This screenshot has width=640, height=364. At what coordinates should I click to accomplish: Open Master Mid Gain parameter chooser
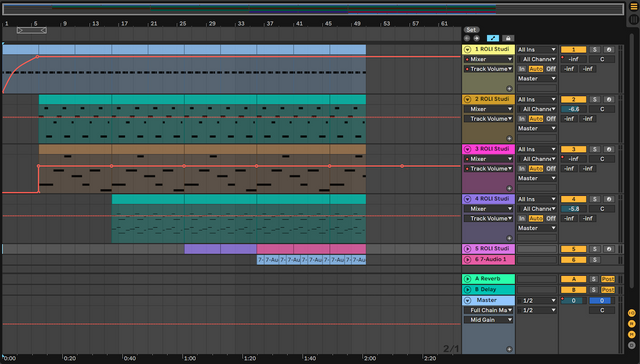coord(488,320)
